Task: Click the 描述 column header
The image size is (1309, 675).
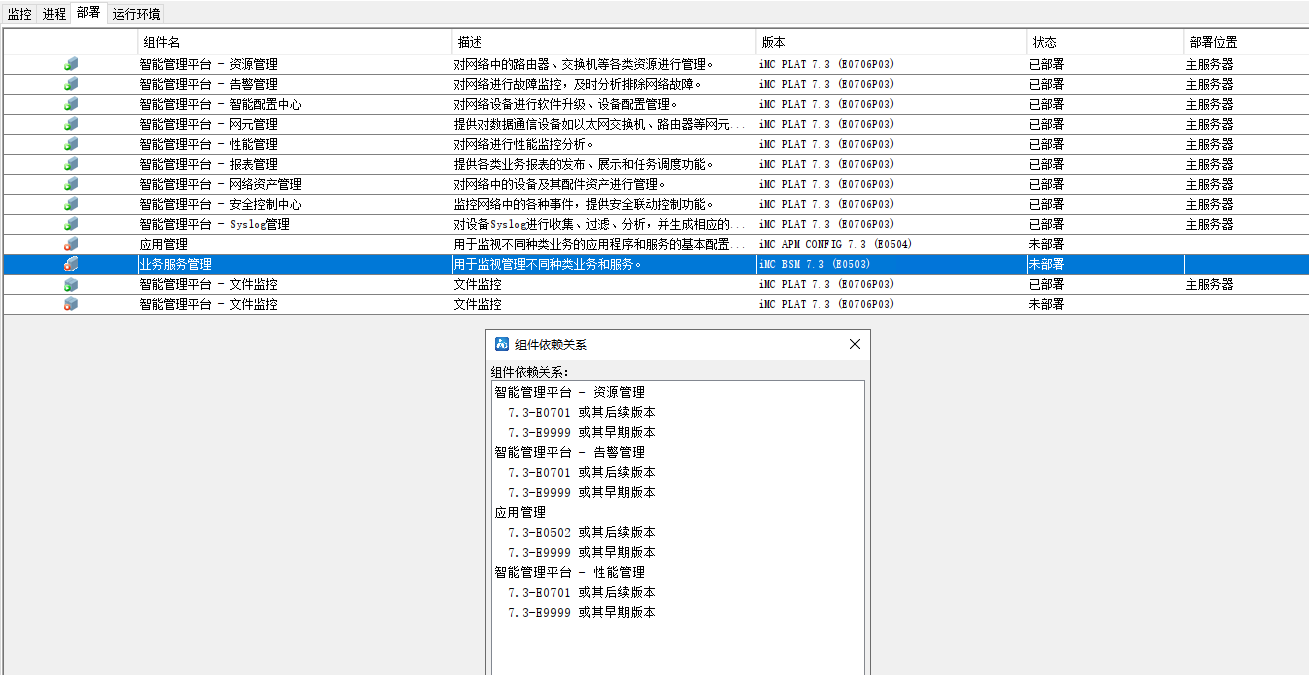Action: pos(603,42)
